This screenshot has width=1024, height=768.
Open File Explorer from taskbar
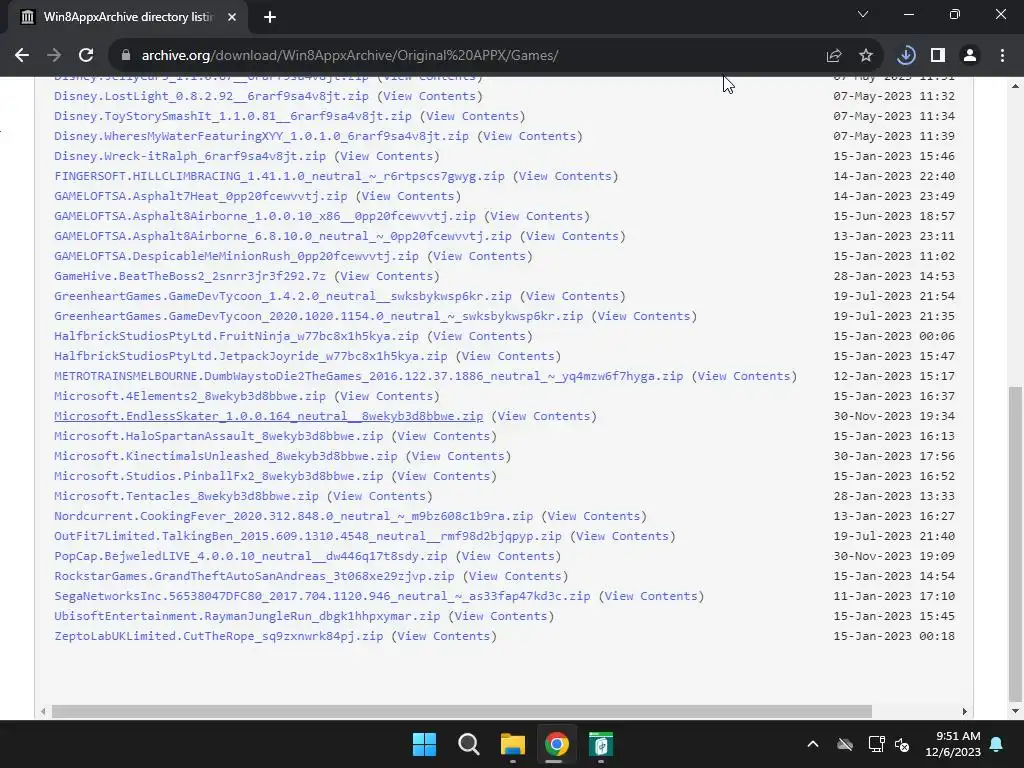(513, 744)
